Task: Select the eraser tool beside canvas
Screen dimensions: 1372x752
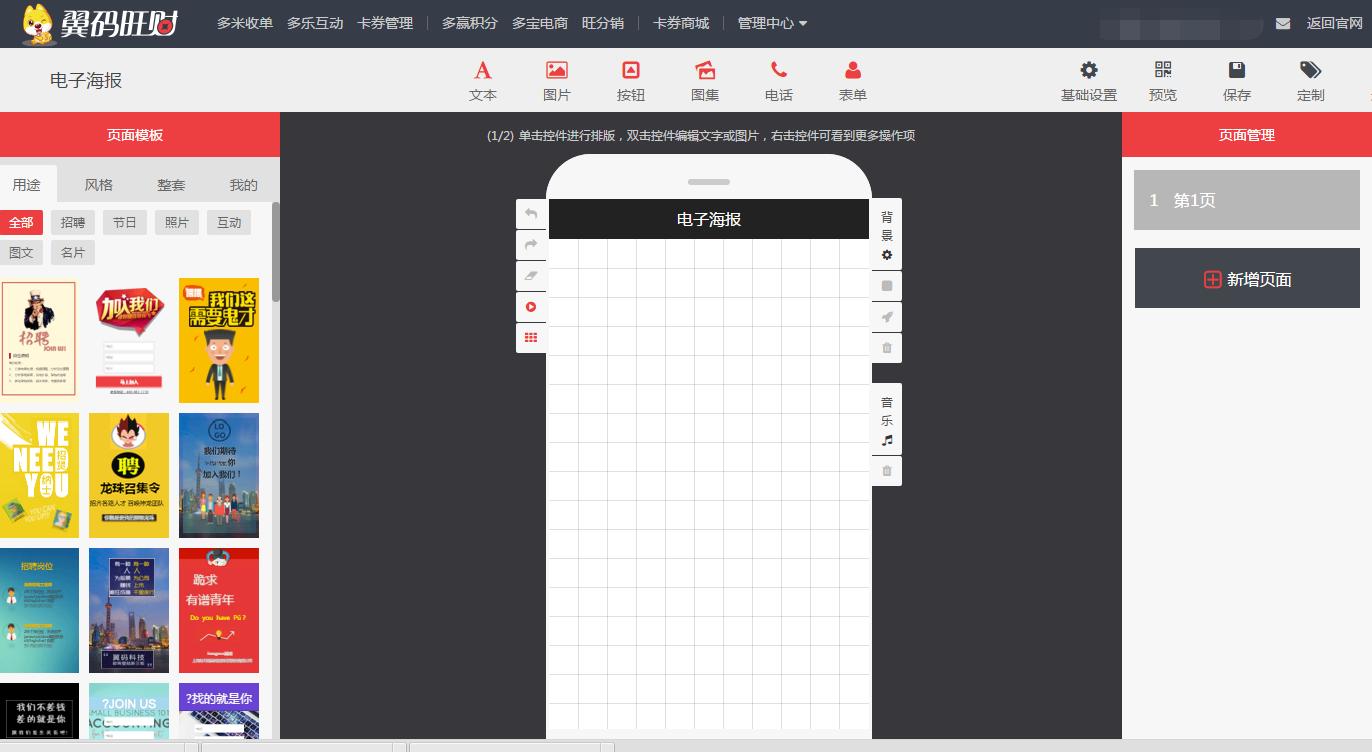Action: [531, 276]
